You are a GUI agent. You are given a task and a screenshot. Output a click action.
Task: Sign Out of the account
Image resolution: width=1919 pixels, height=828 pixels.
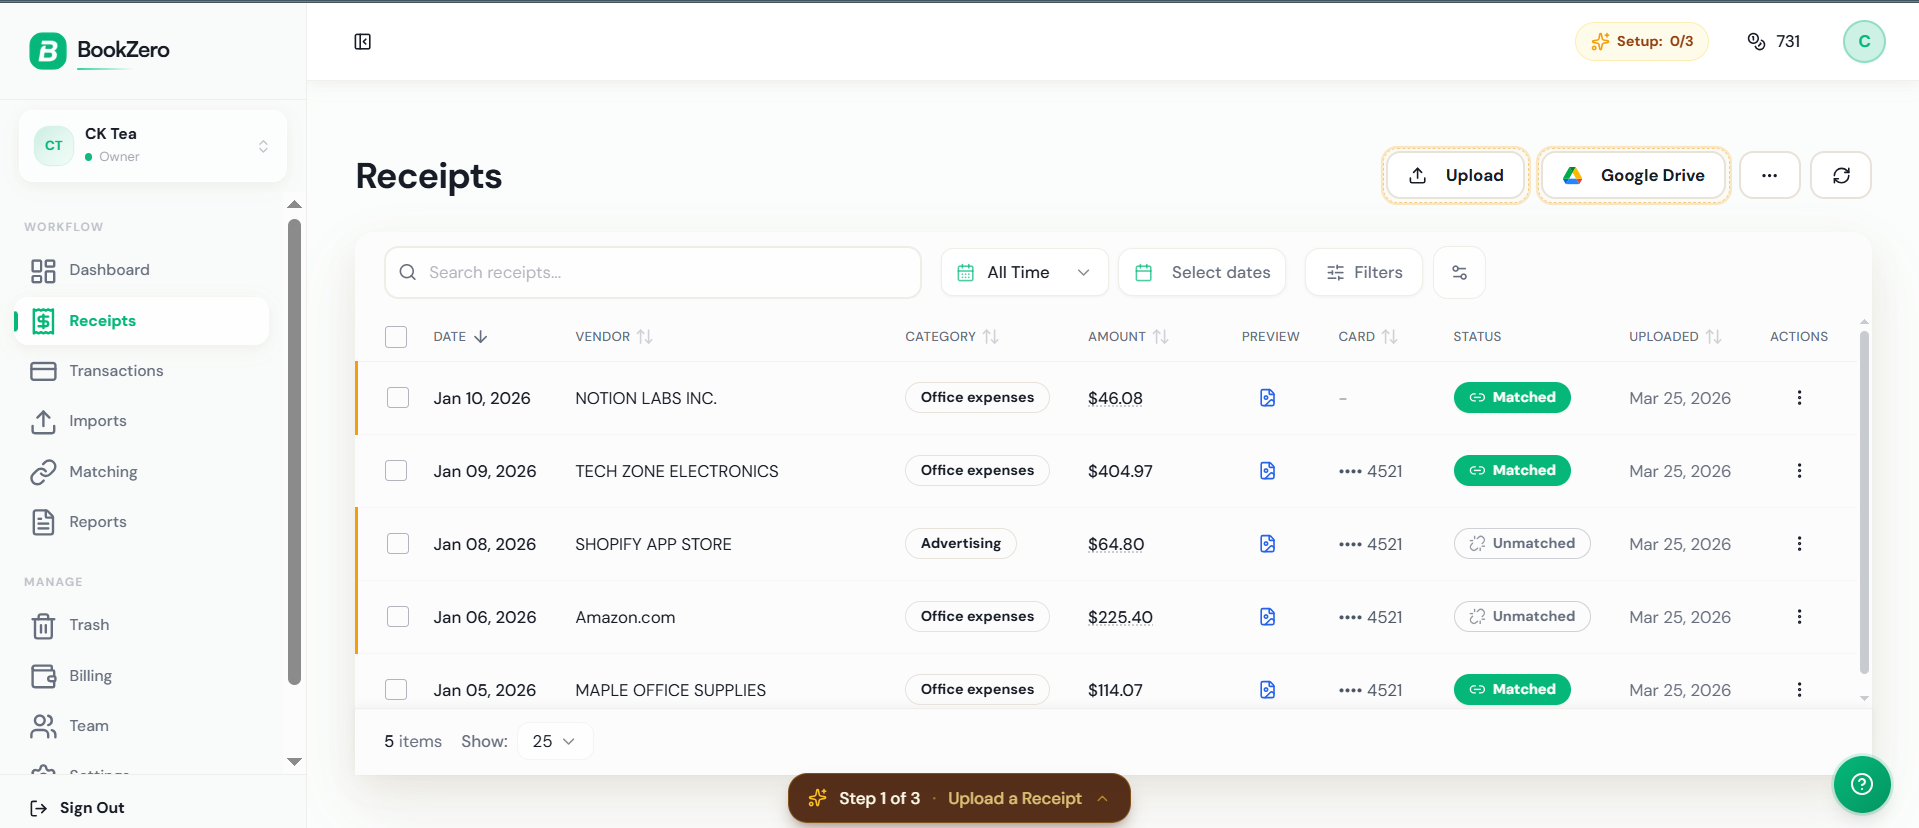78,808
